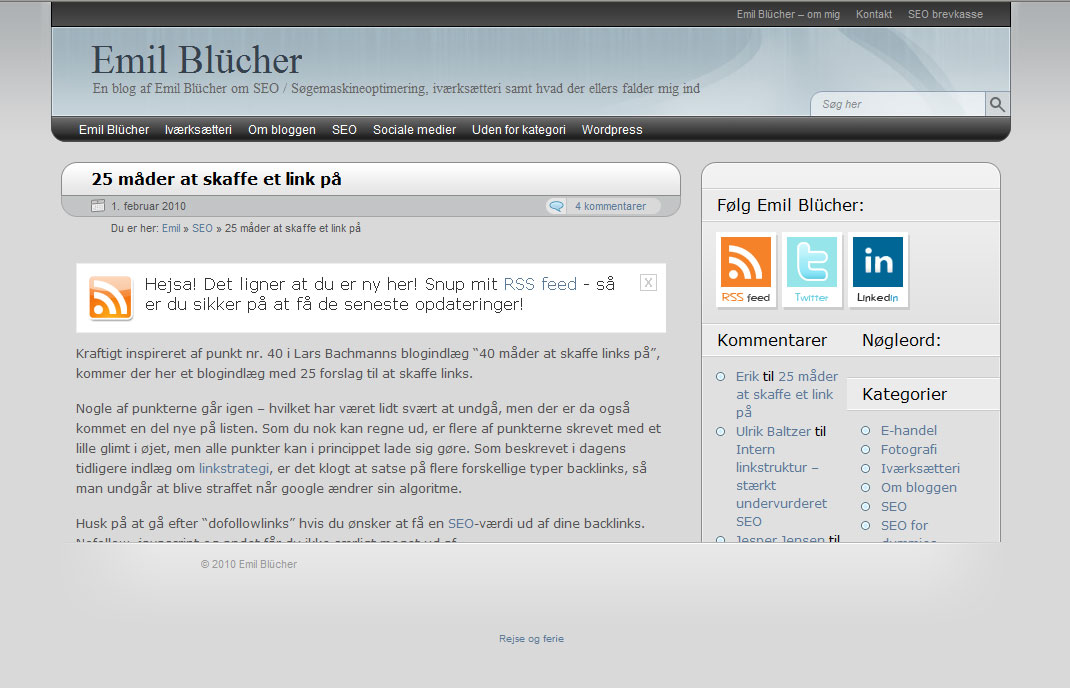
Task: Open the Fotografi category
Action: tap(908, 449)
